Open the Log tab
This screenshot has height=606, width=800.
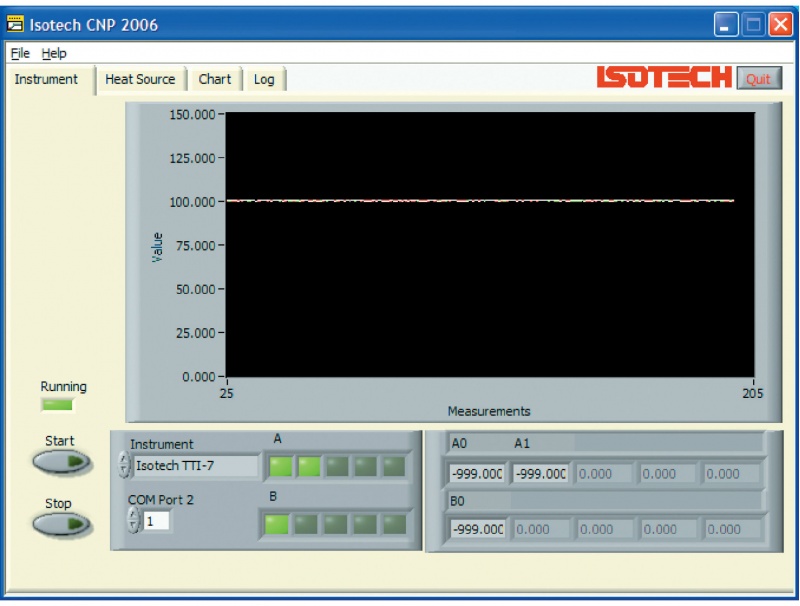coord(264,80)
